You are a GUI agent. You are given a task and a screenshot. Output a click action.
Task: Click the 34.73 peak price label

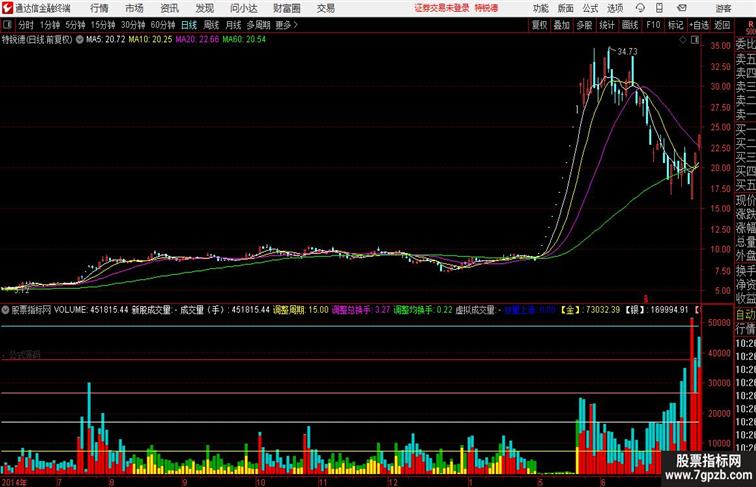coord(627,52)
